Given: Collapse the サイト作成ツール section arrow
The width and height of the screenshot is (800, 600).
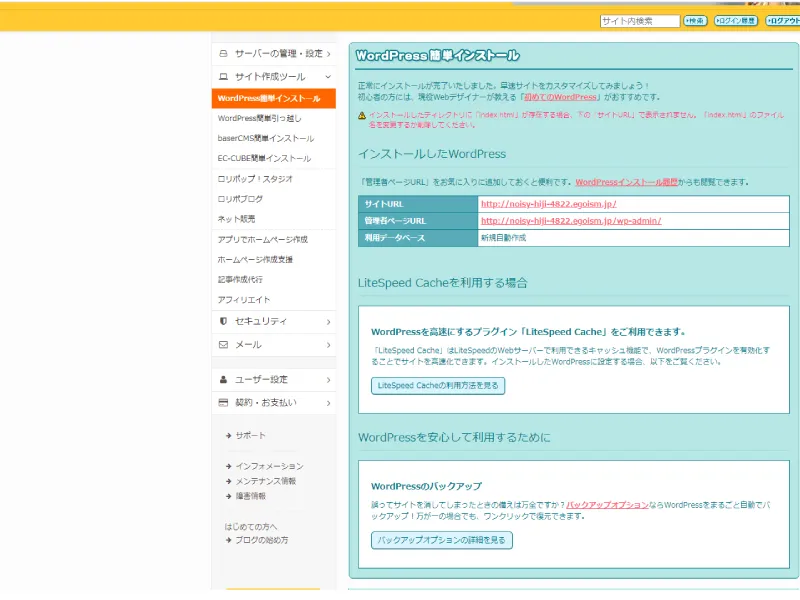Looking at the screenshot, I should [x=328, y=77].
